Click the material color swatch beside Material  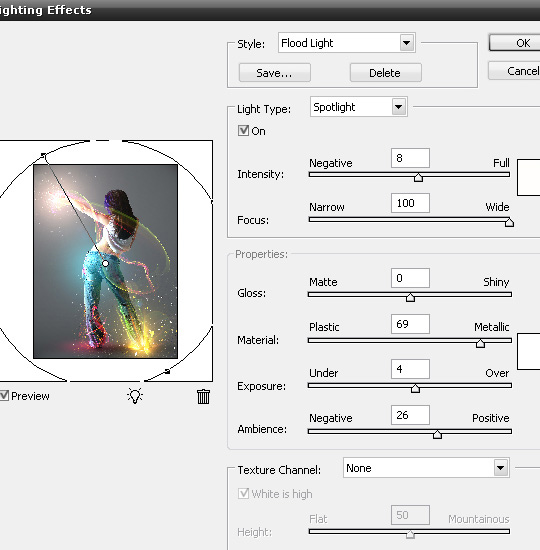point(529,351)
